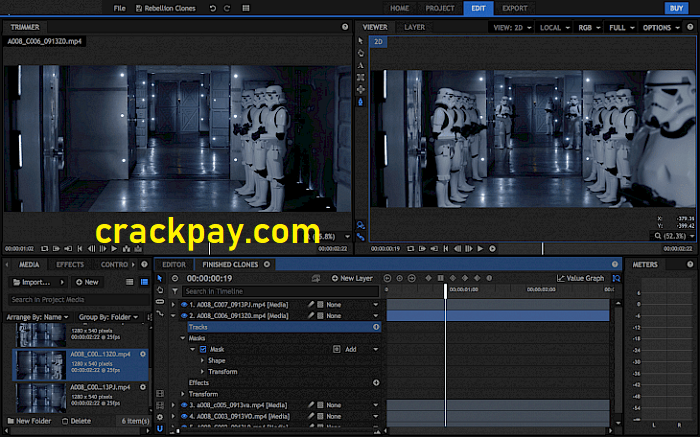700x437 pixels.
Task: Open VIEW: 2D dropdown
Action: tap(512, 27)
